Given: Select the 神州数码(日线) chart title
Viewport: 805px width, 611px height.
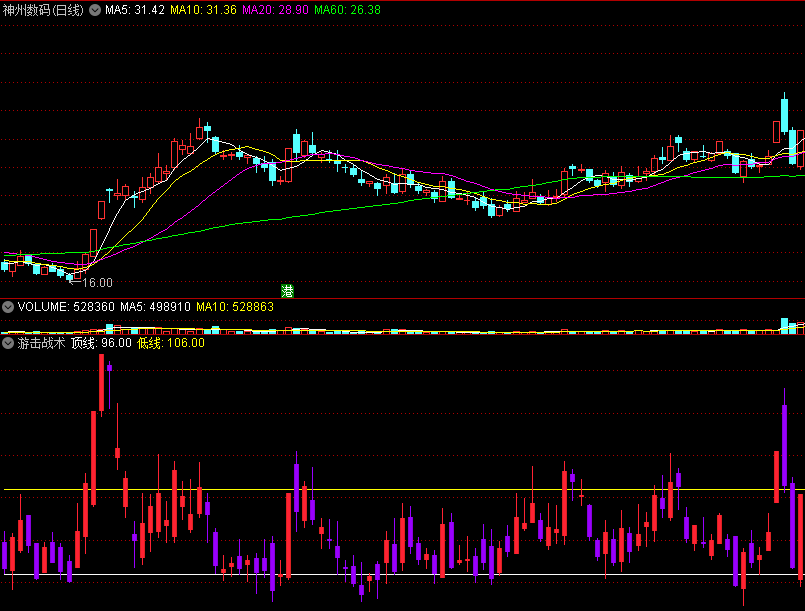Looking at the screenshot, I should 43,10.
